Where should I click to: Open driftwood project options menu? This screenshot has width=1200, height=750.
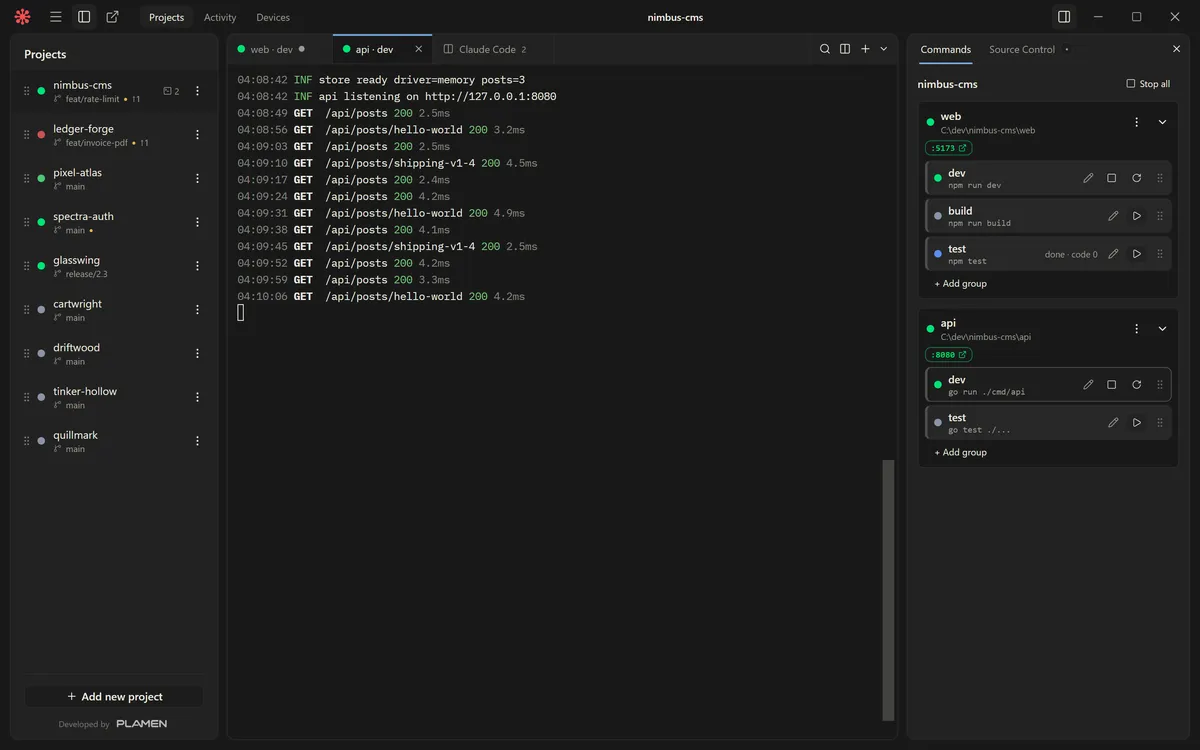pos(197,353)
